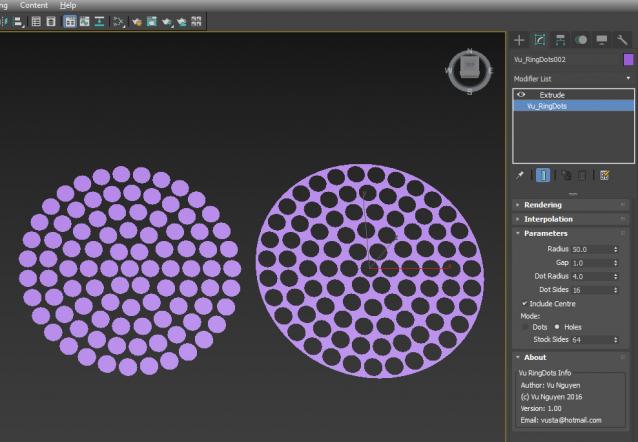Toggle Show End Result button
The height and width of the screenshot is (442, 638).
click(x=543, y=175)
